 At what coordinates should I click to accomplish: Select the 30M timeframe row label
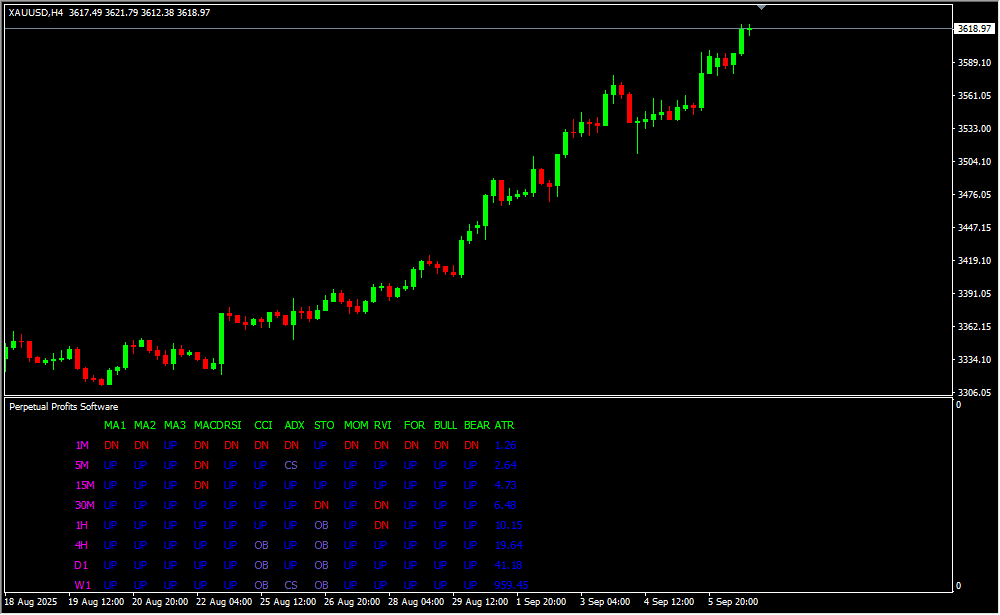point(84,506)
